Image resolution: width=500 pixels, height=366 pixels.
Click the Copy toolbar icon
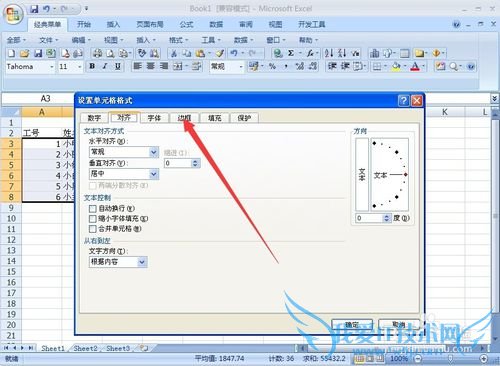click(187, 53)
